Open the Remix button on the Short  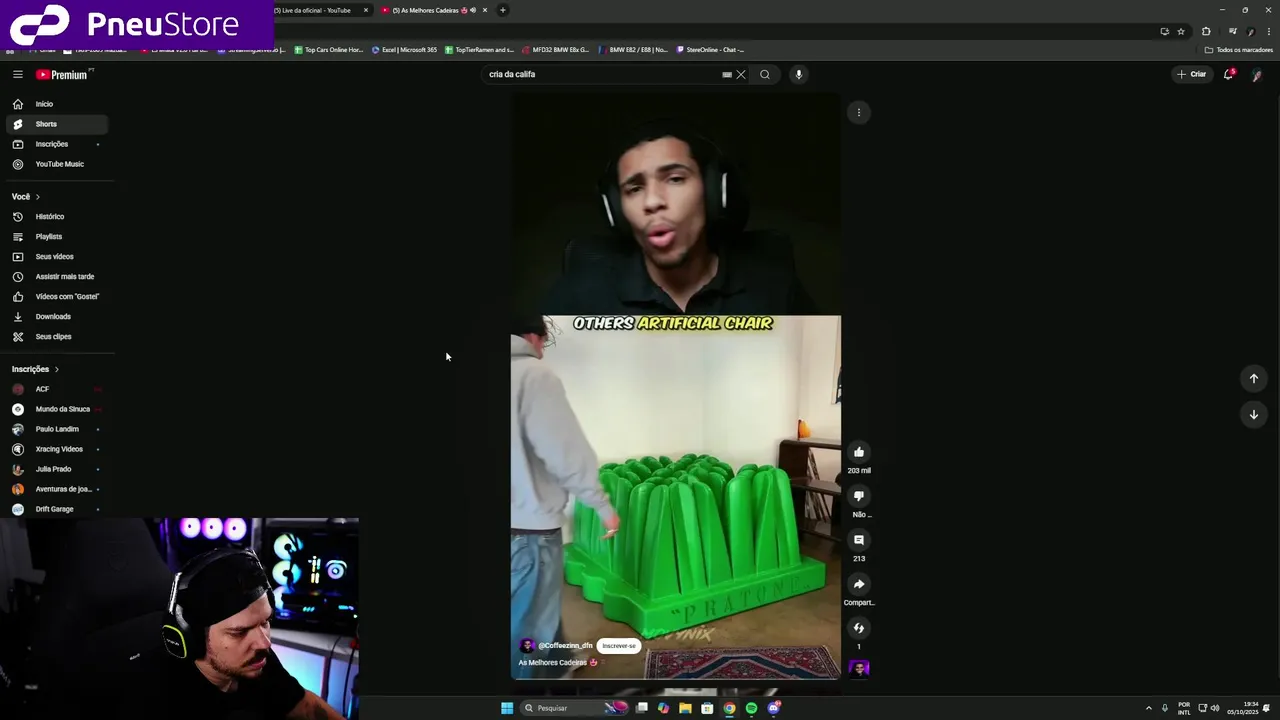(x=859, y=628)
